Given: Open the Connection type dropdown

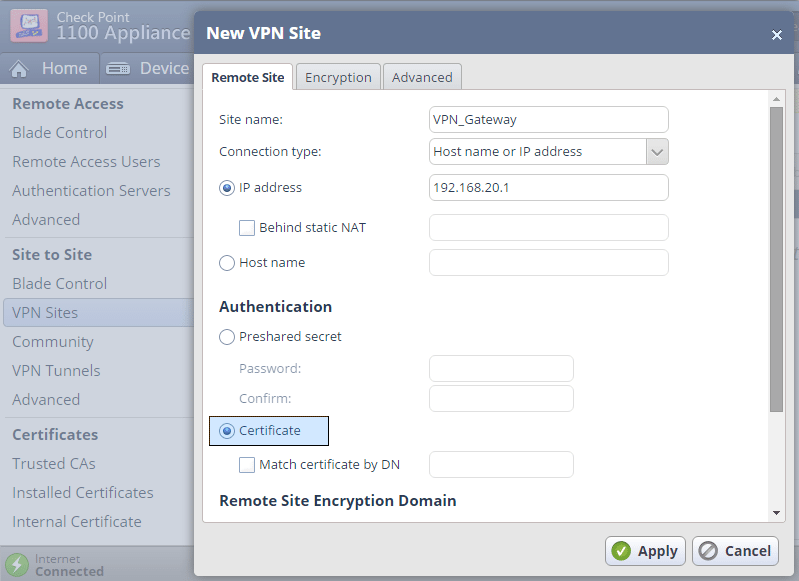Looking at the screenshot, I should [x=656, y=152].
